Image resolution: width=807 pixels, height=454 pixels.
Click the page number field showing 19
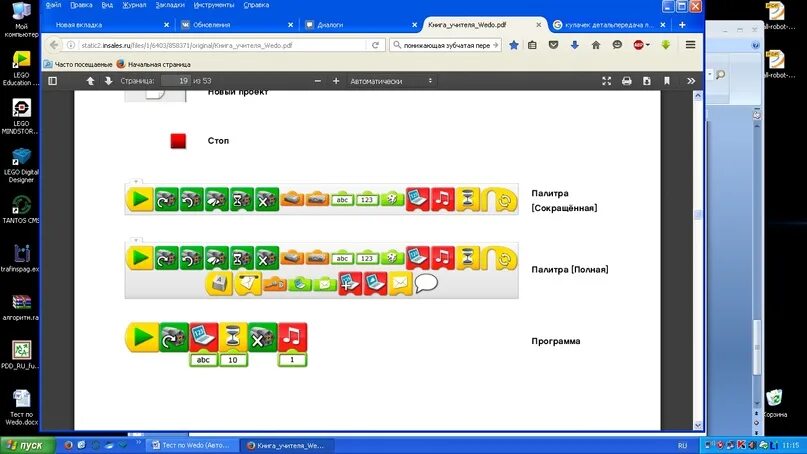[176, 81]
